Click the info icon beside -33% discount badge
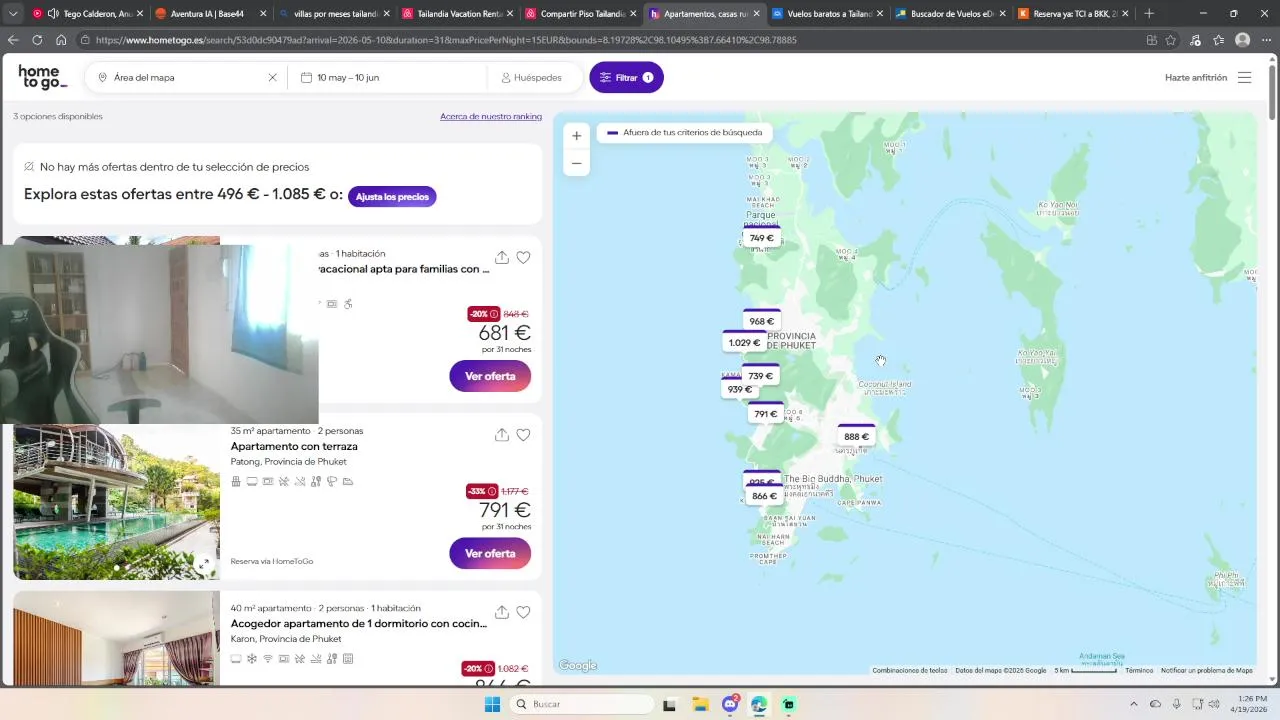The image size is (1280, 720). pyautogui.click(x=493, y=491)
